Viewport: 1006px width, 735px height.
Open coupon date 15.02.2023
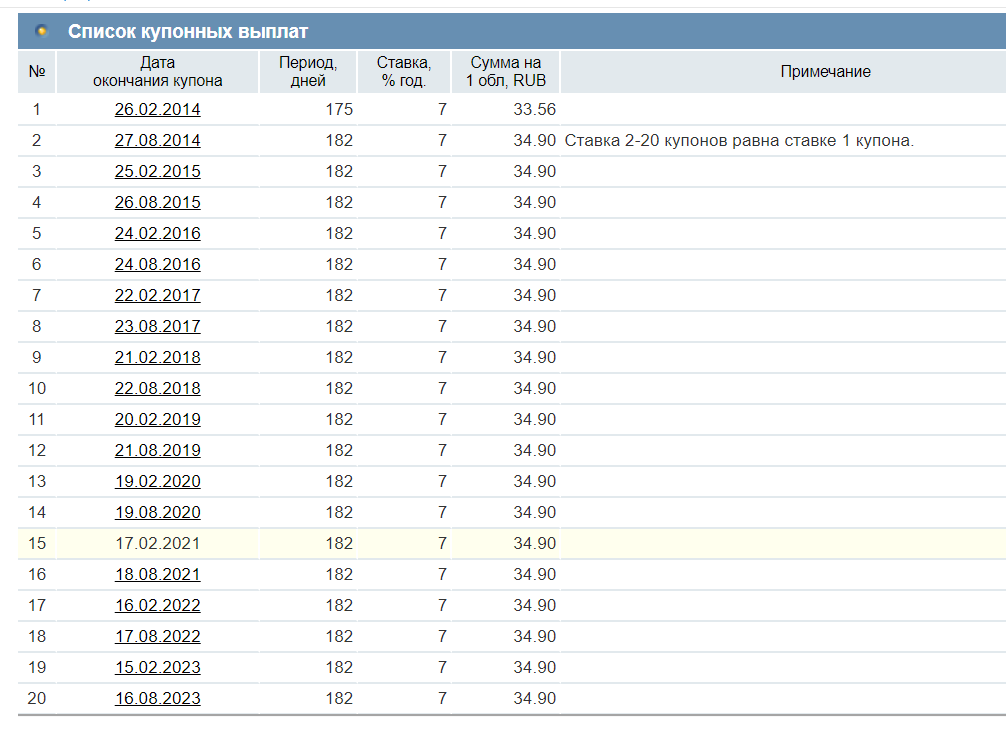tap(157, 668)
